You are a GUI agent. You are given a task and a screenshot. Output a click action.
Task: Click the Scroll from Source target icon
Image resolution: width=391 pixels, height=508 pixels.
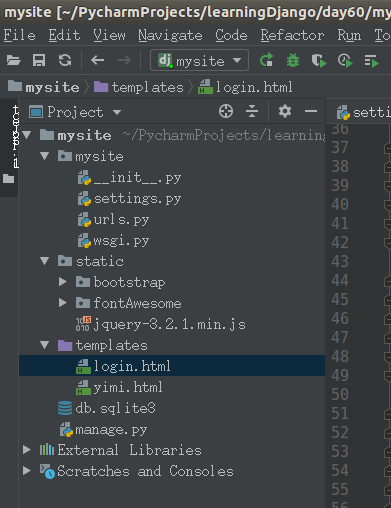pyautogui.click(x=226, y=111)
